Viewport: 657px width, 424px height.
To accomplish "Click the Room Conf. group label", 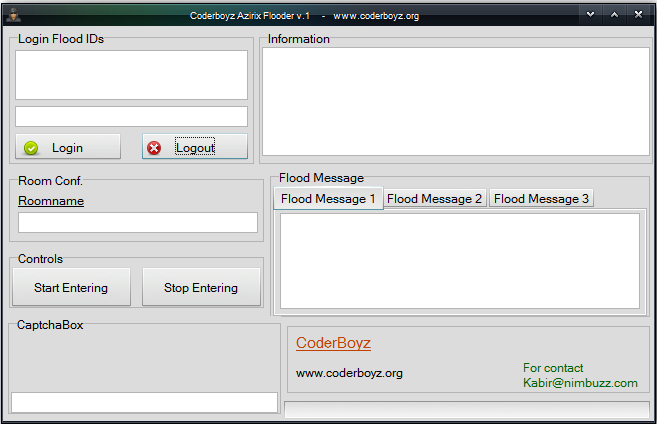I will 50,181.
